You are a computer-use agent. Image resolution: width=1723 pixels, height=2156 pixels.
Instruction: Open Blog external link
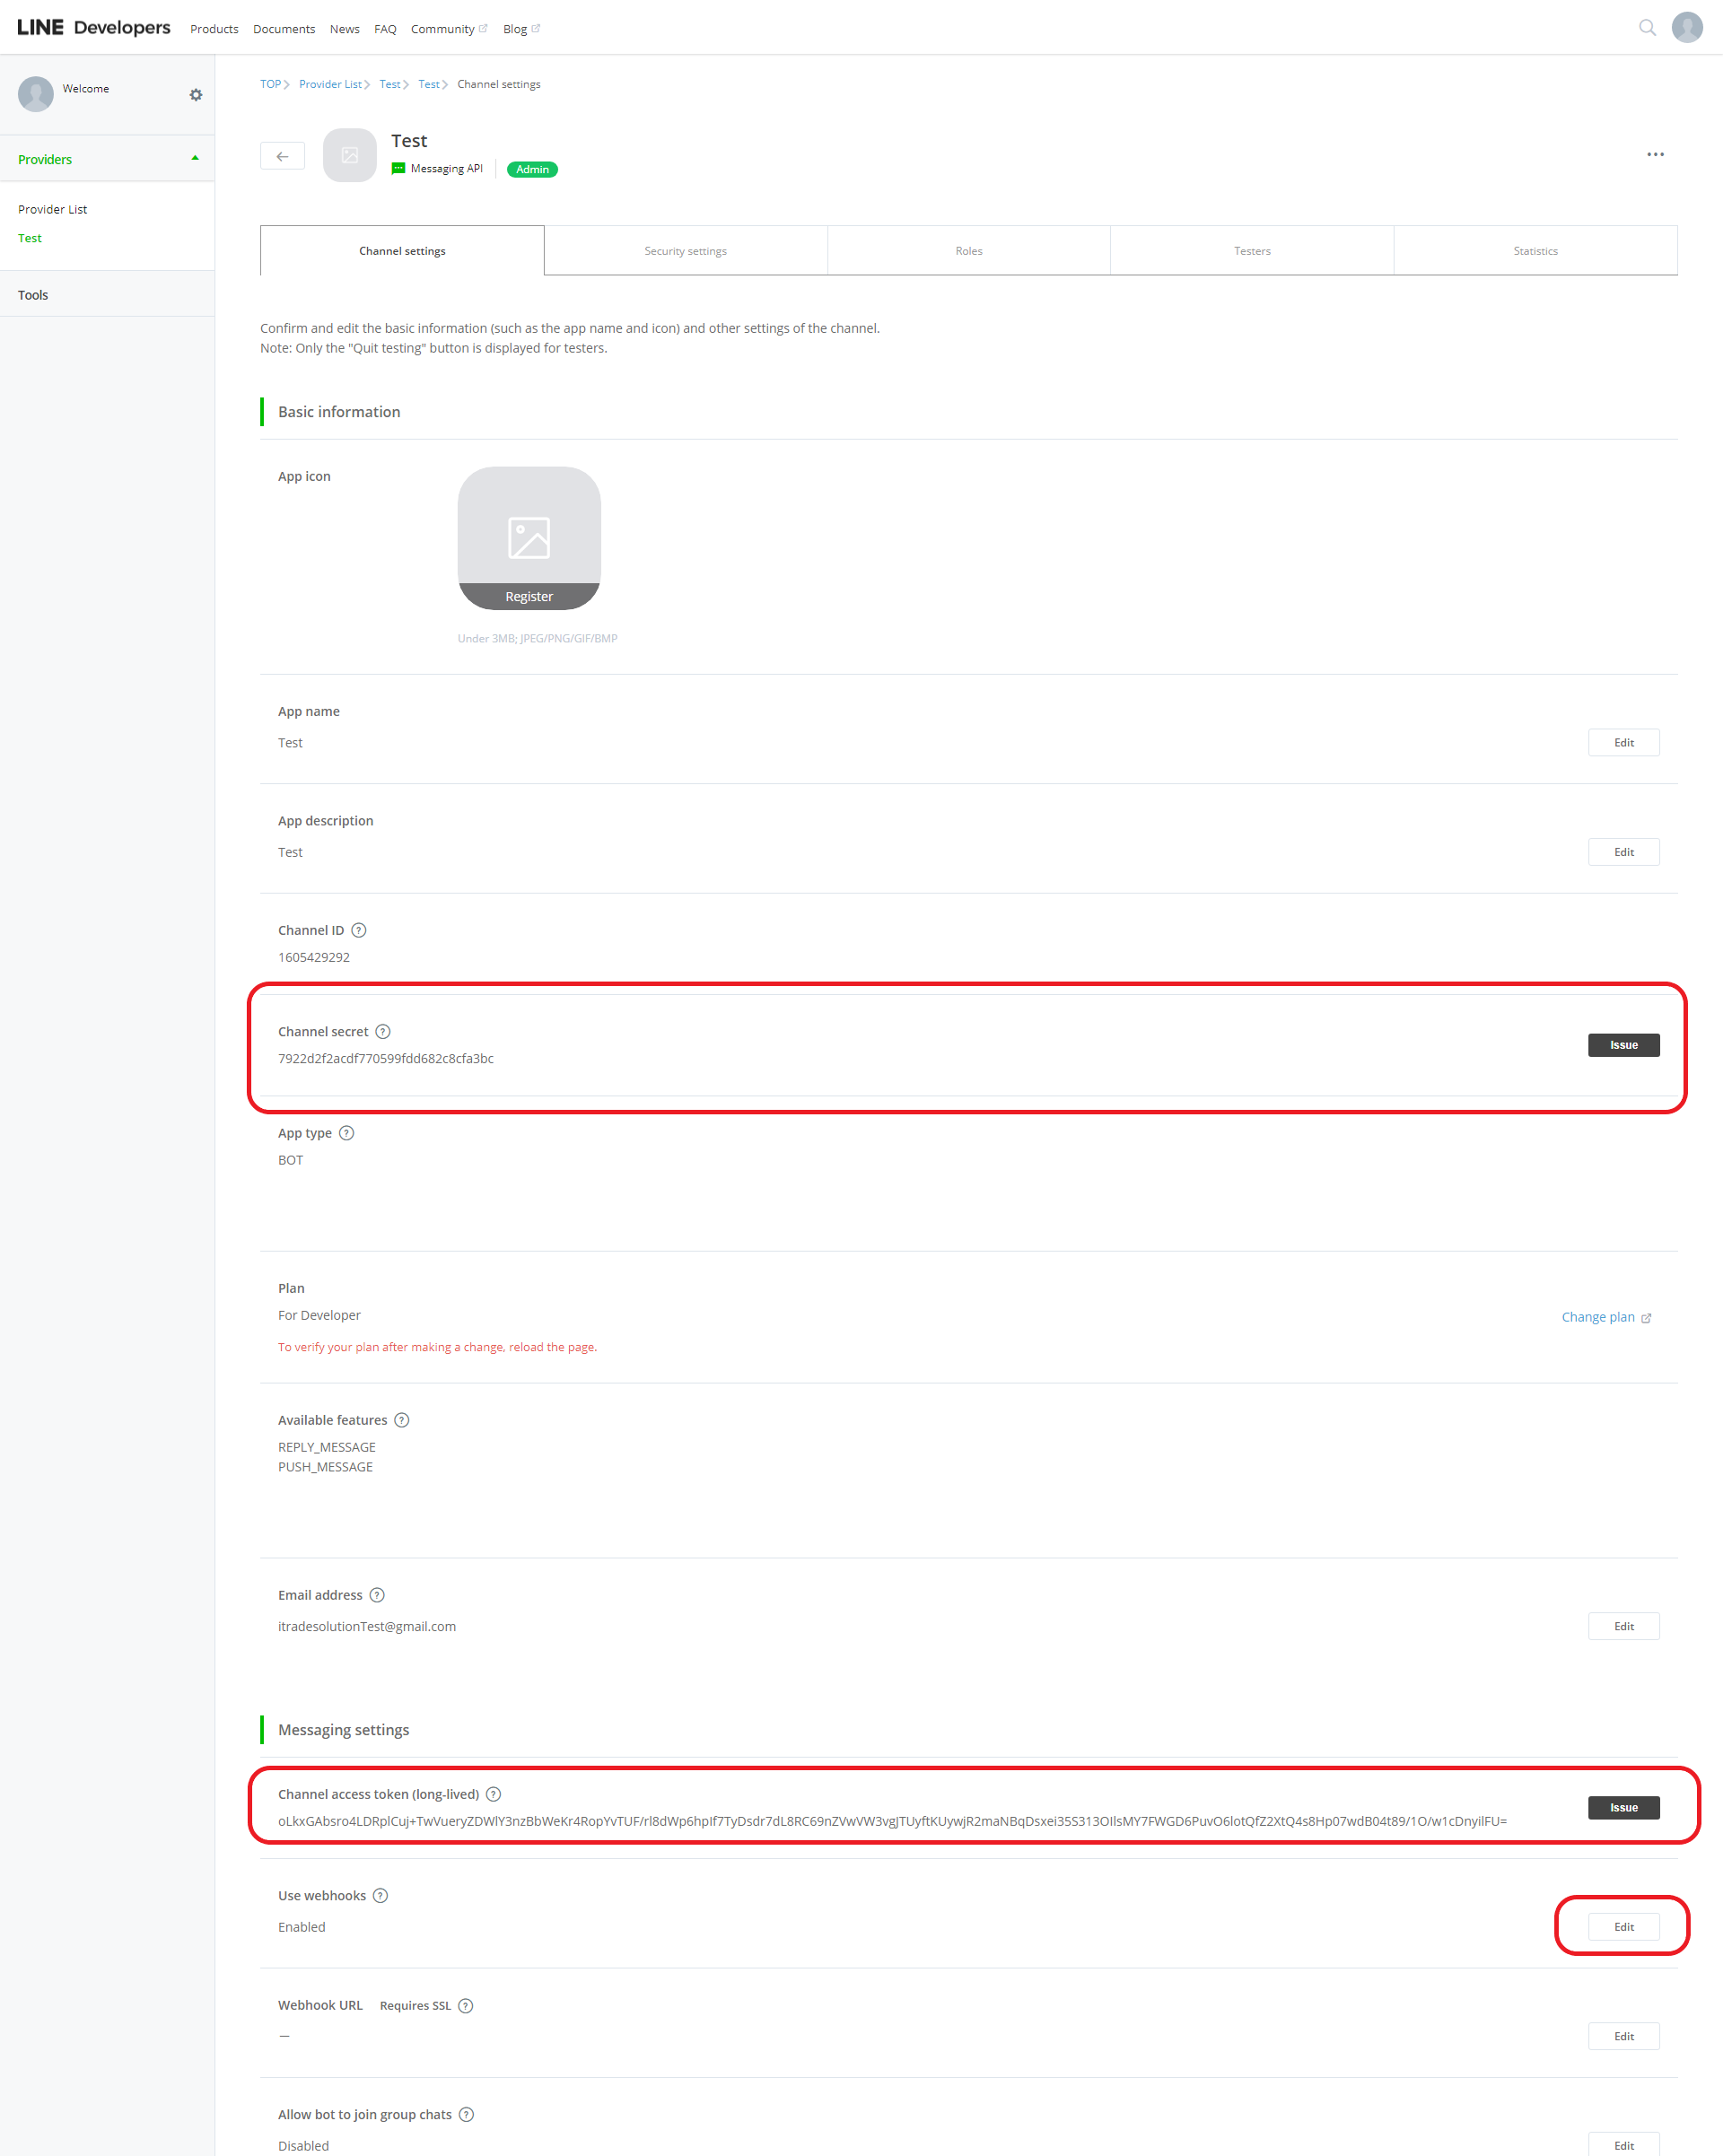click(x=521, y=29)
